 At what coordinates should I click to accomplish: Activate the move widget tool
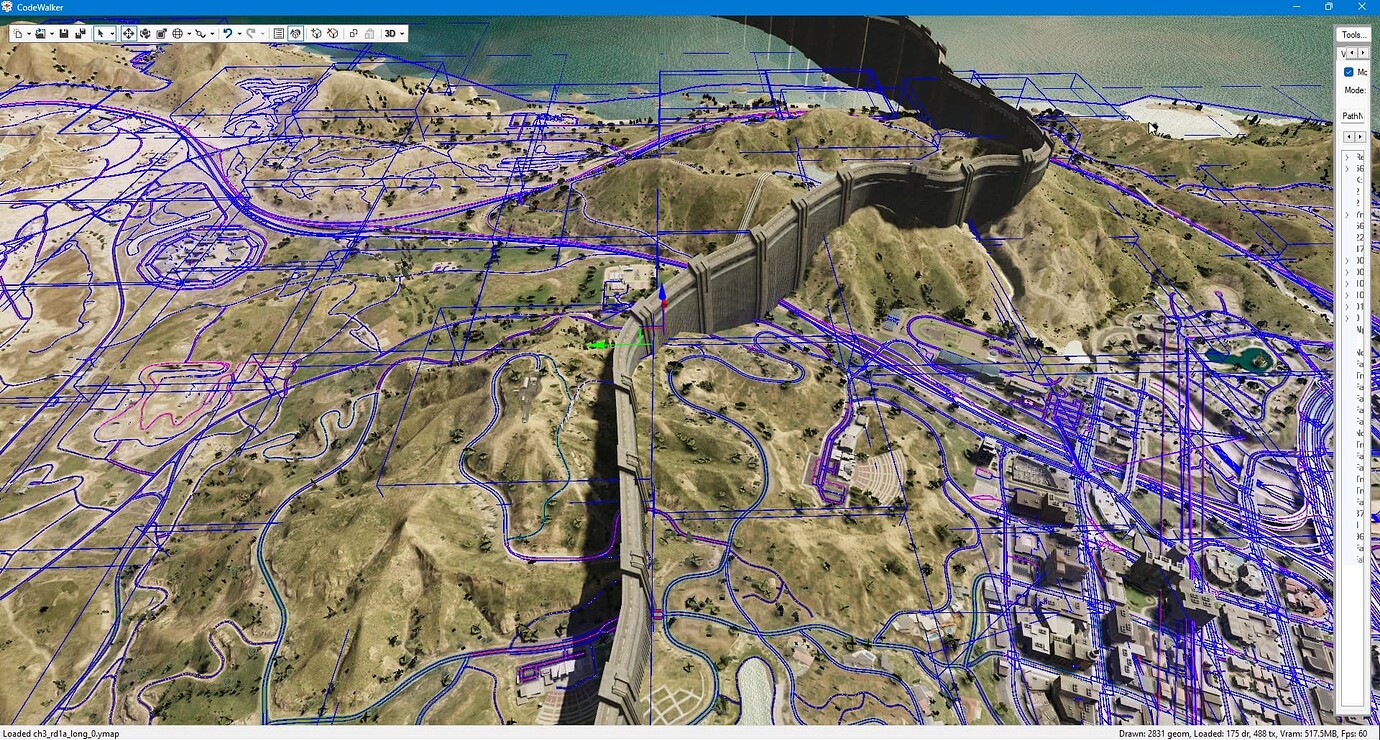pos(128,33)
